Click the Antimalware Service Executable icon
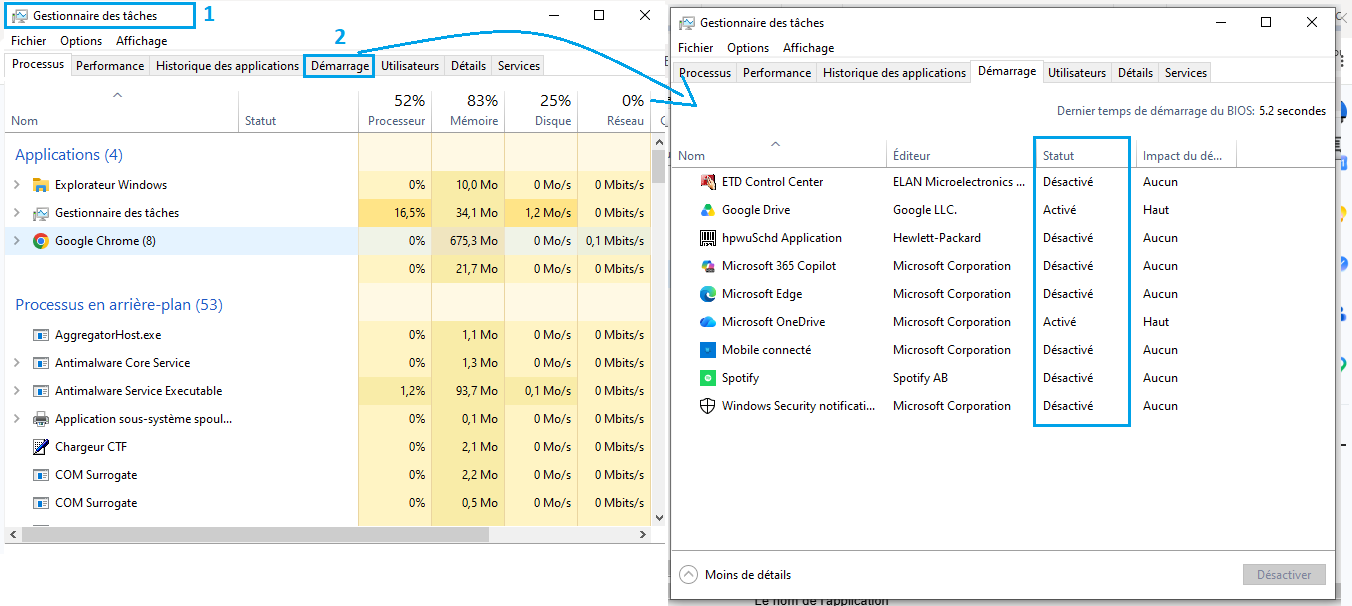The image size is (1352, 606). (41, 391)
